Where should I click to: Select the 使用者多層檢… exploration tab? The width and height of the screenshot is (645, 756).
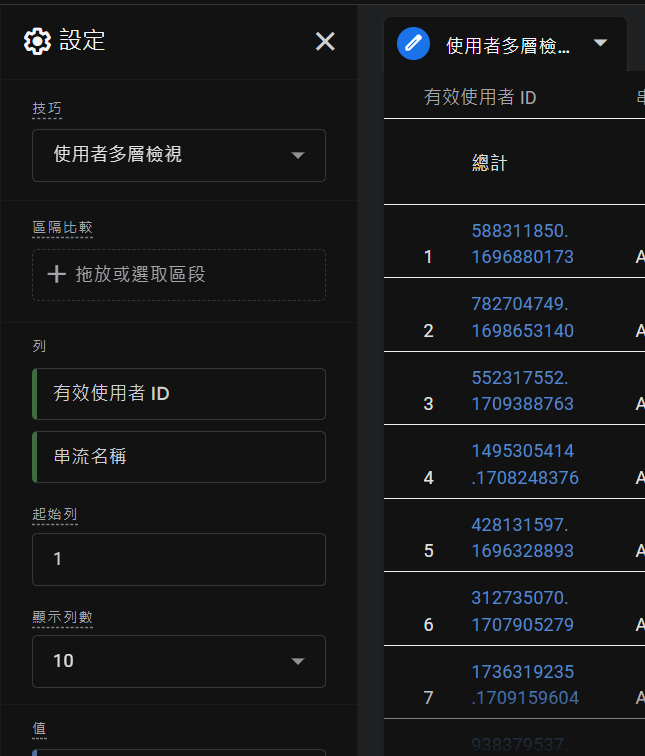point(505,44)
